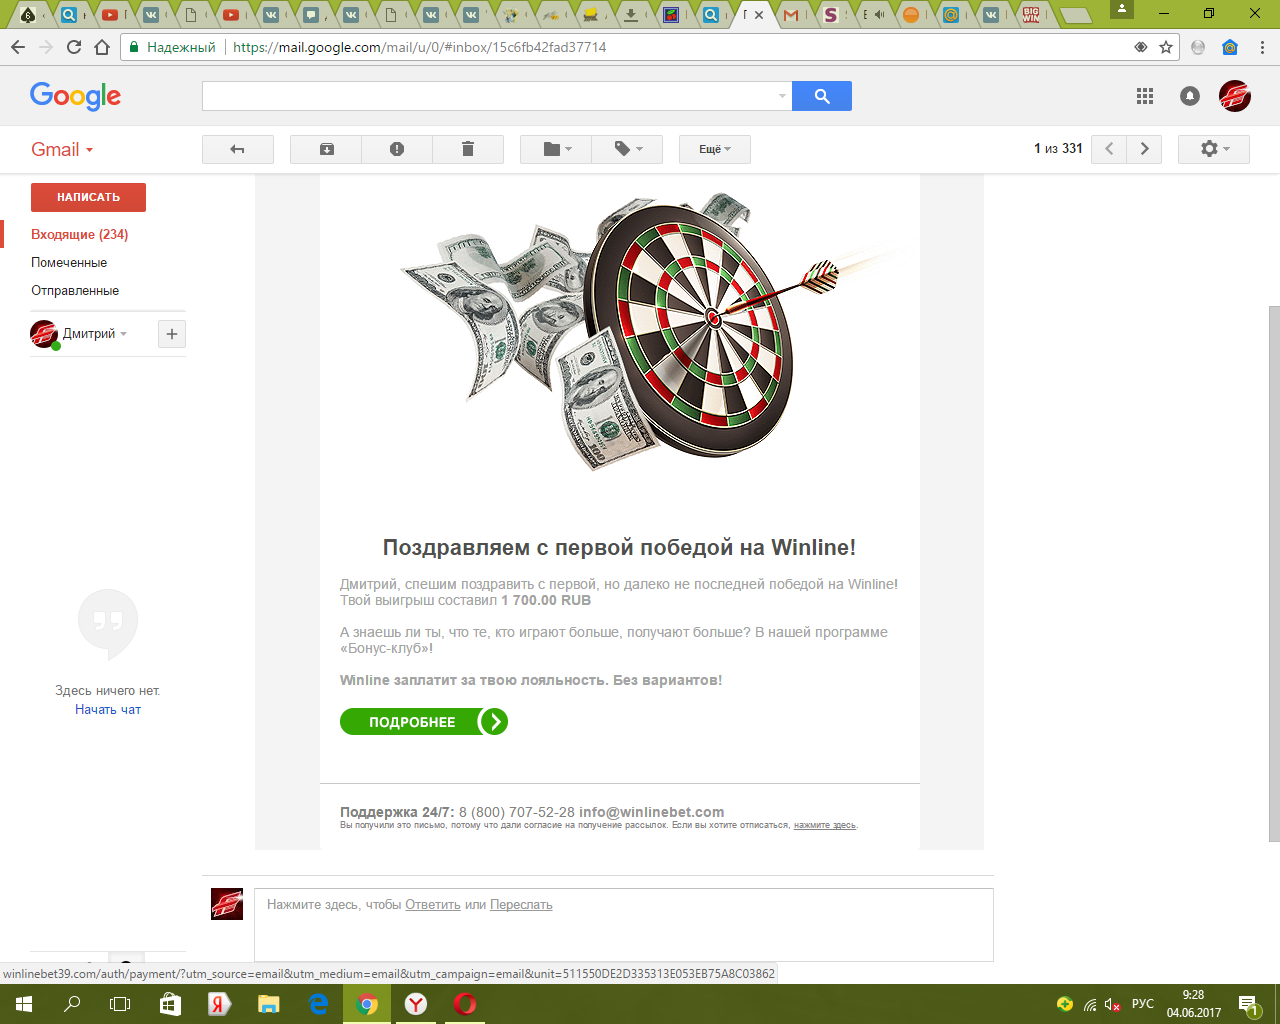1280x1024 pixels.
Task: Click the blue Google search button
Action: 822,96
